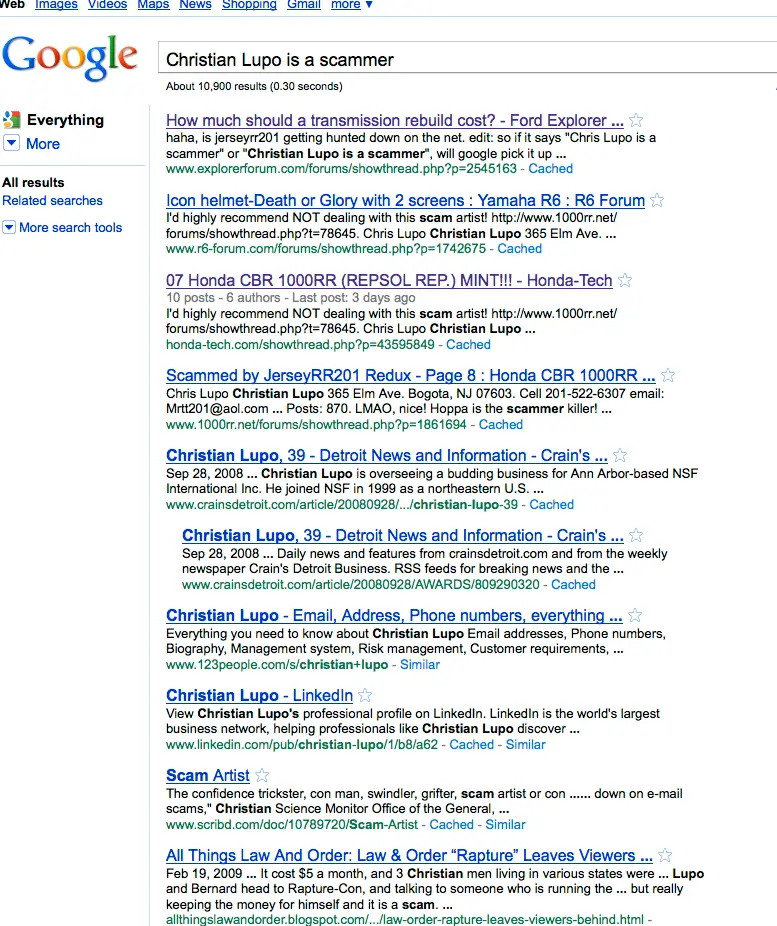This screenshot has width=777, height=926.
Task: Open News from the top navigation
Action: [195, 5]
